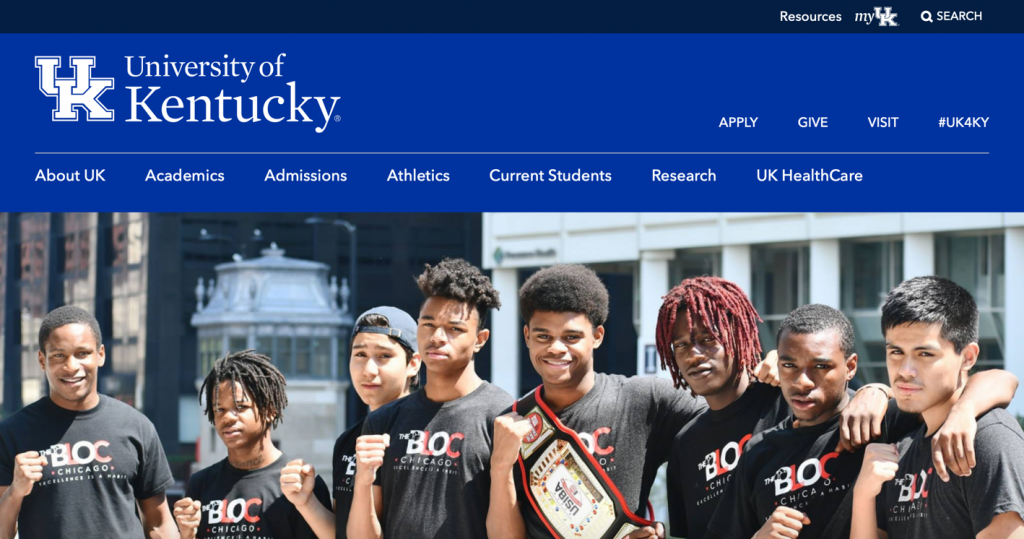Viewport: 1024px width, 539px height.
Task: Open the Research menu item
Action: 684,175
